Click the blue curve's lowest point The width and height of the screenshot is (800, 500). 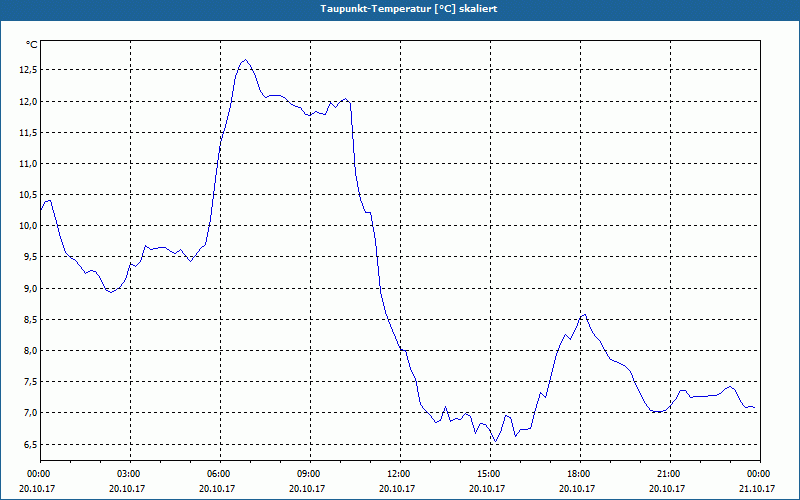point(495,441)
